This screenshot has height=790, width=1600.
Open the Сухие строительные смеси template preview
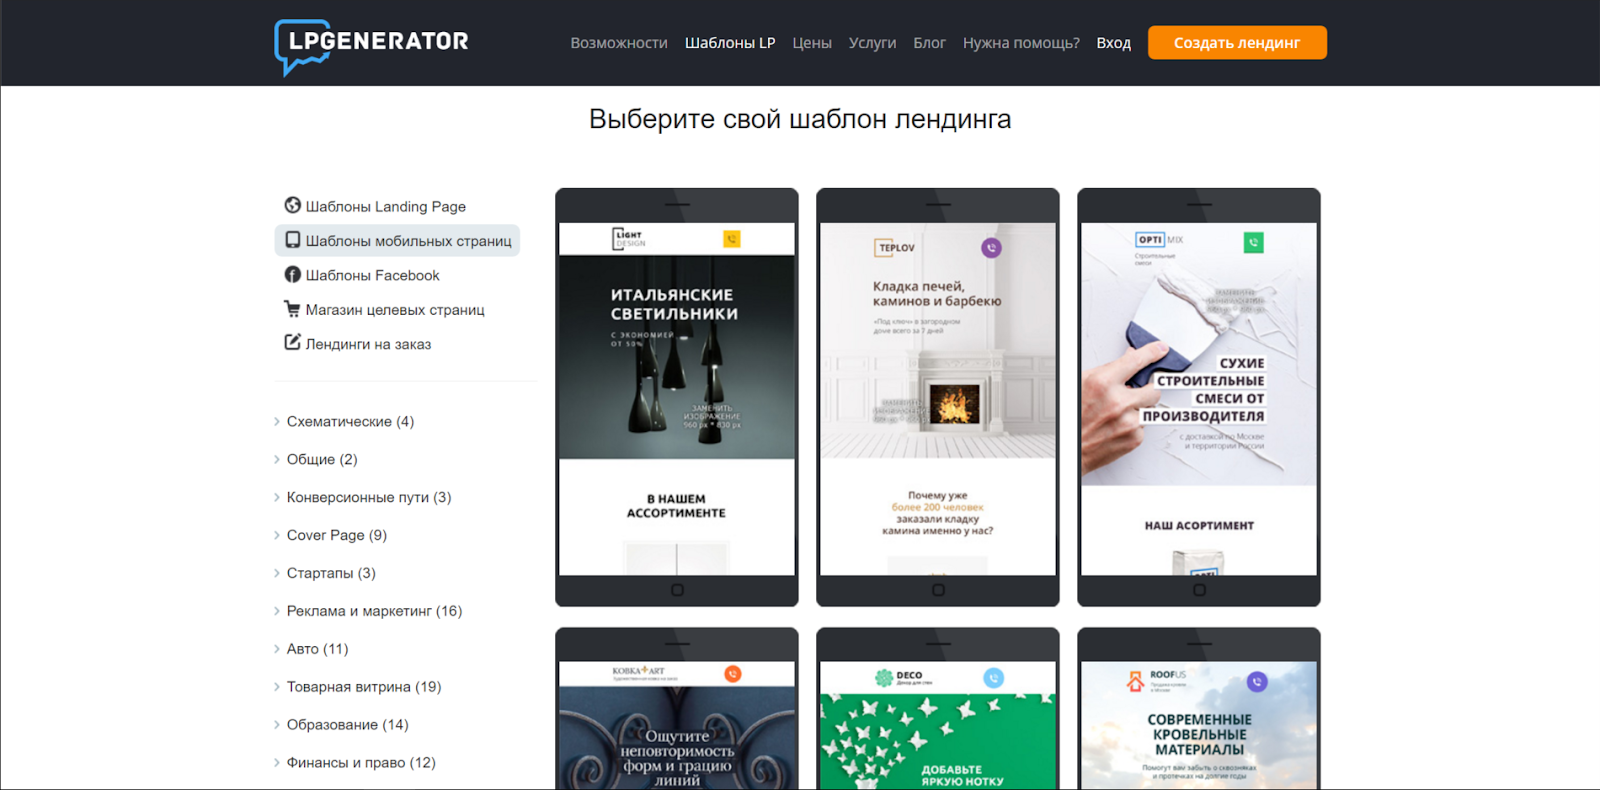1199,397
